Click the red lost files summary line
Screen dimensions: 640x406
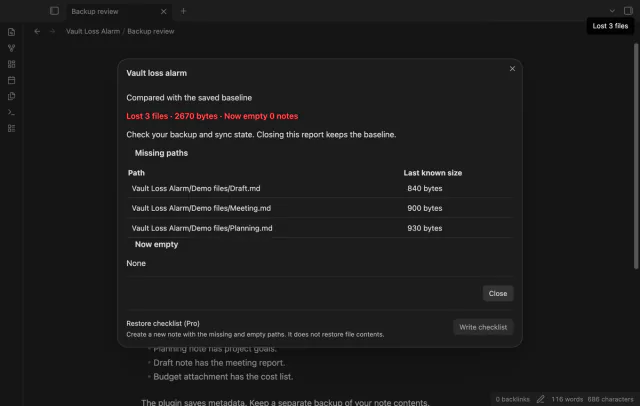pyautogui.click(x=212, y=116)
